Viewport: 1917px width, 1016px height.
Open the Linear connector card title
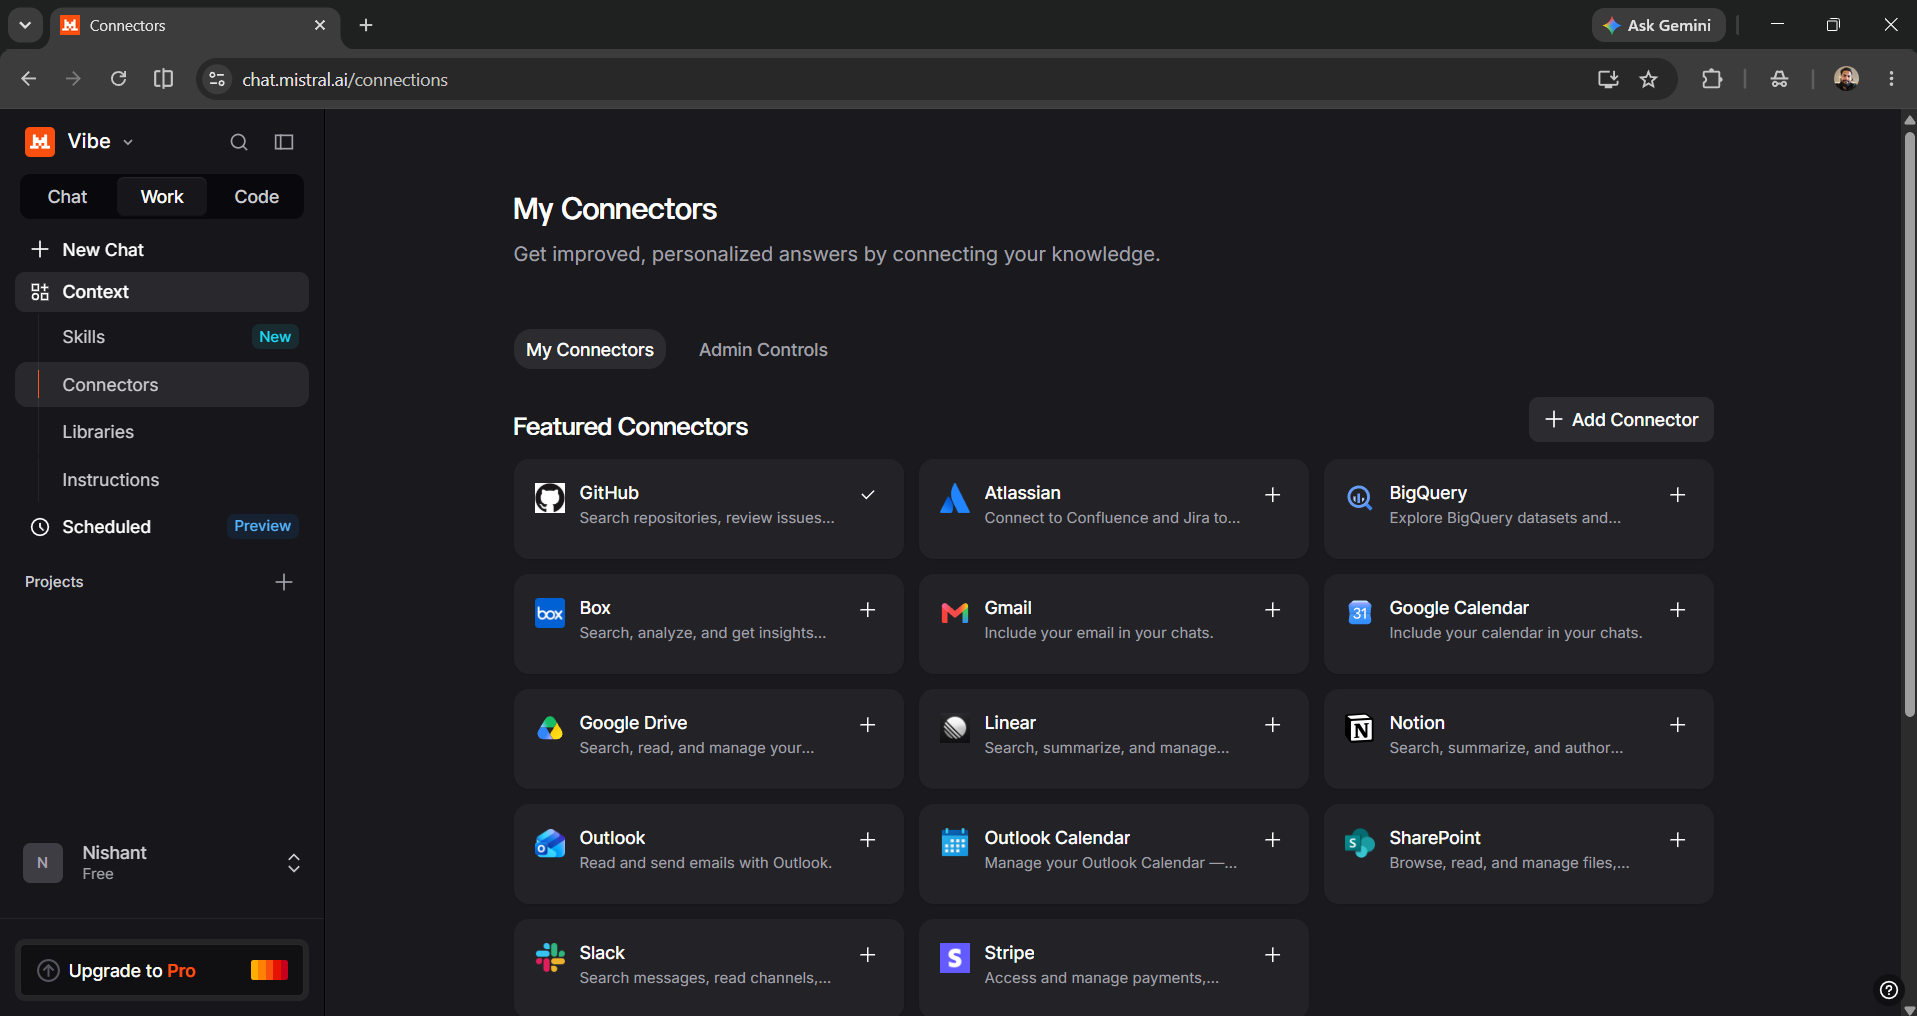tap(1010, 723)
